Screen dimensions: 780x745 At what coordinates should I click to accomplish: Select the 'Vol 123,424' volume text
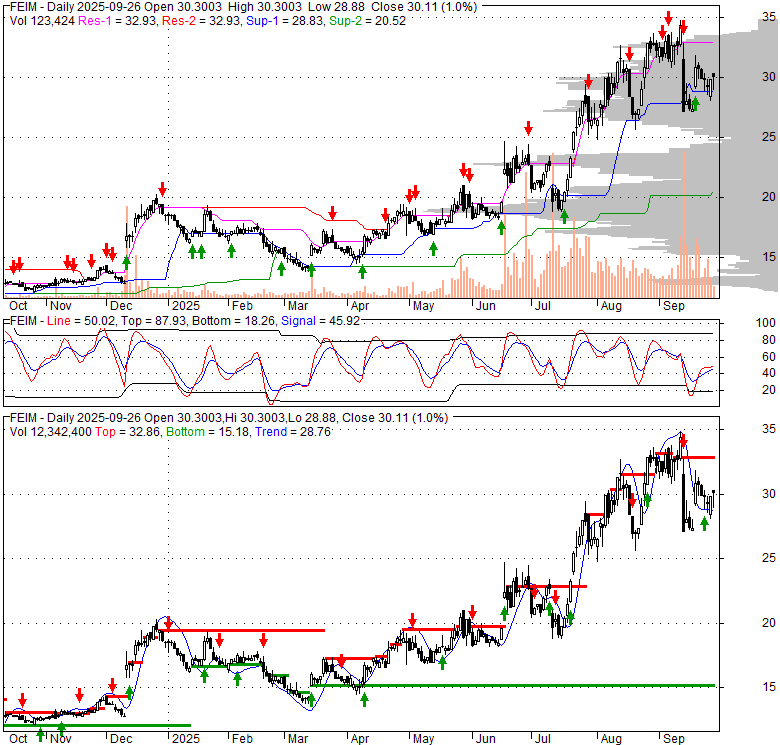click(x=42, y=21)
